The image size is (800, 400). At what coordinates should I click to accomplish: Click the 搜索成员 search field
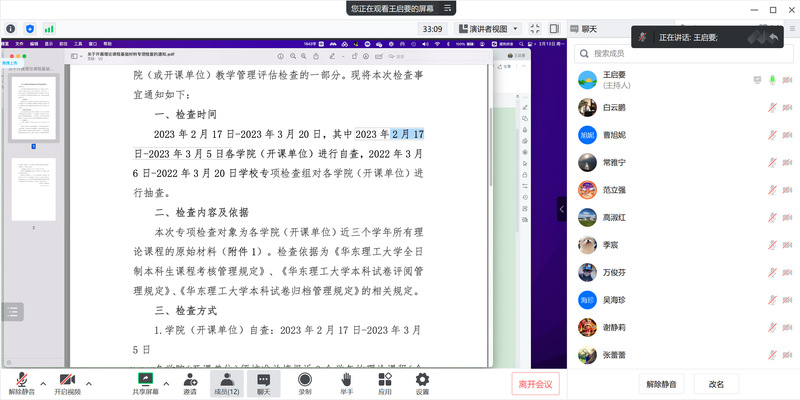(x=680, y=53)
